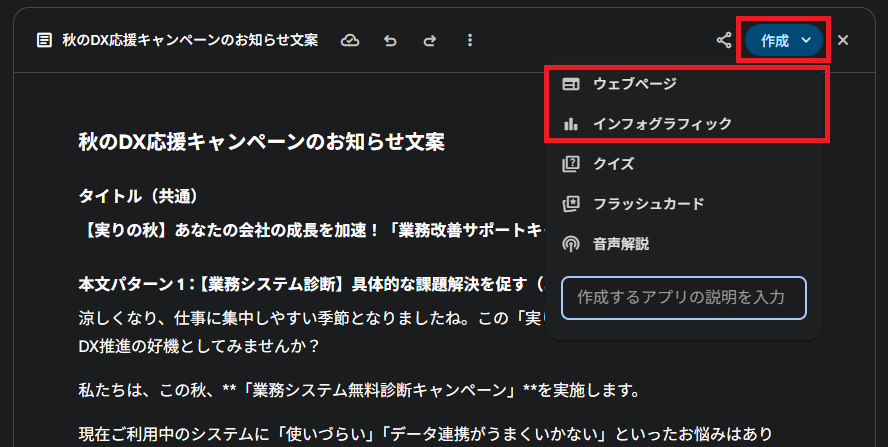Screen dimensions: 888x447
Task: Open the three-dot more options menu
Action: pyautogui.click(x=470, y=41)
